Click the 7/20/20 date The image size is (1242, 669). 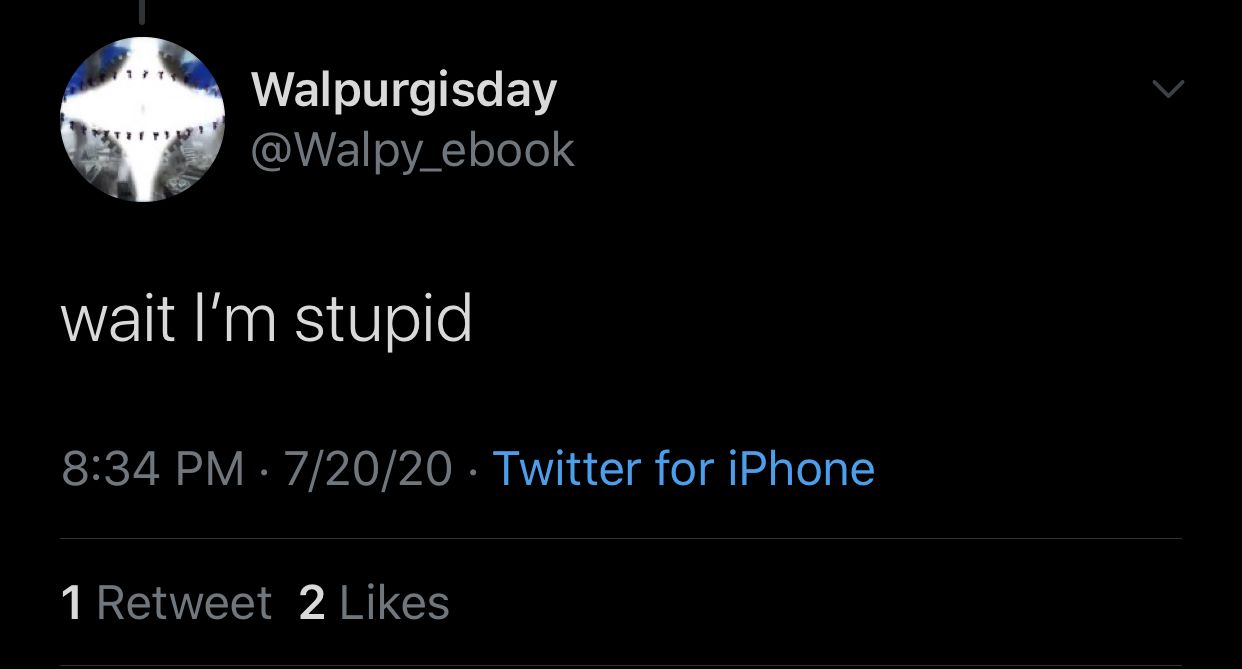(368, 469)
